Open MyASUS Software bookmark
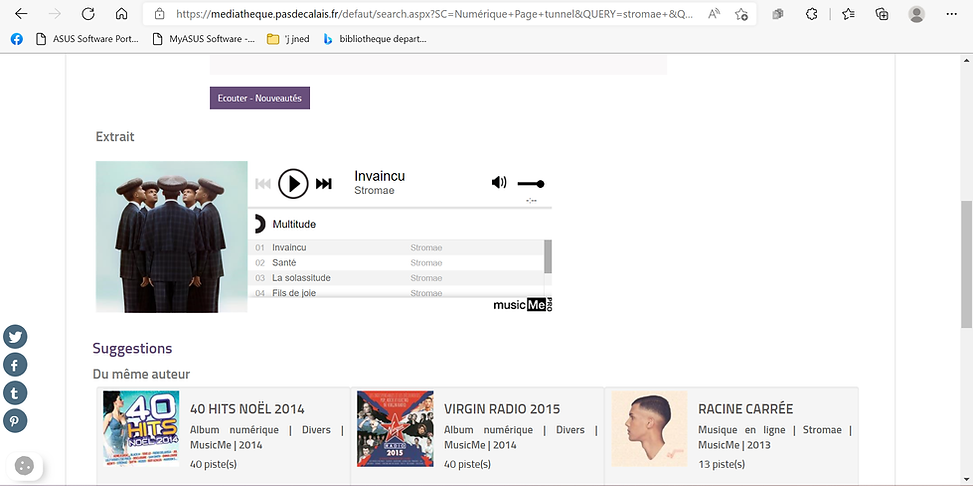Viewport: 973px width, 486px height. [204, 39]
